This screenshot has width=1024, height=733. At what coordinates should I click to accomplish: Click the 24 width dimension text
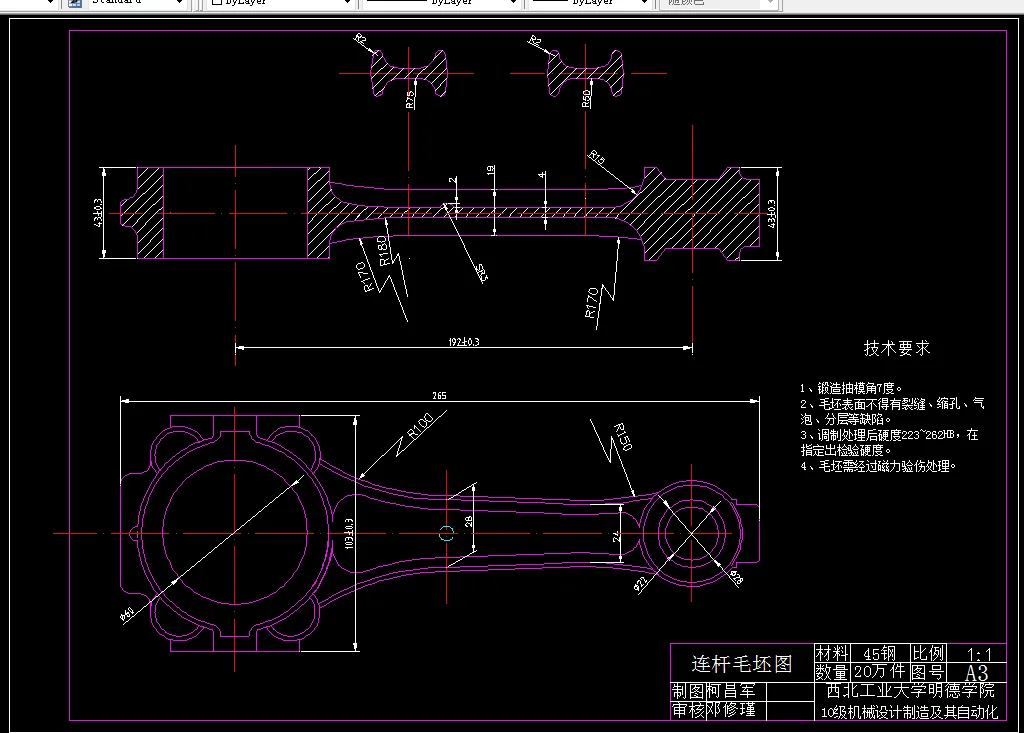[616, 536]
